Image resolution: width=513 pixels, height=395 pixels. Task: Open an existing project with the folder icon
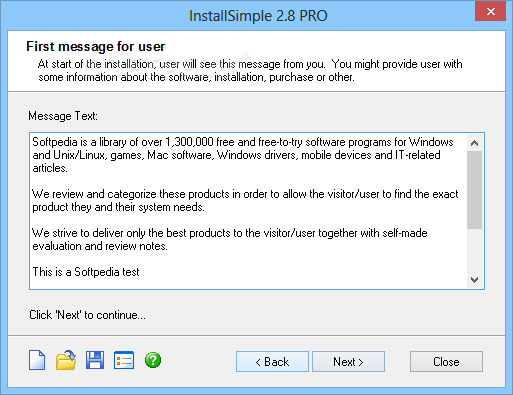(x=66, y=360)
